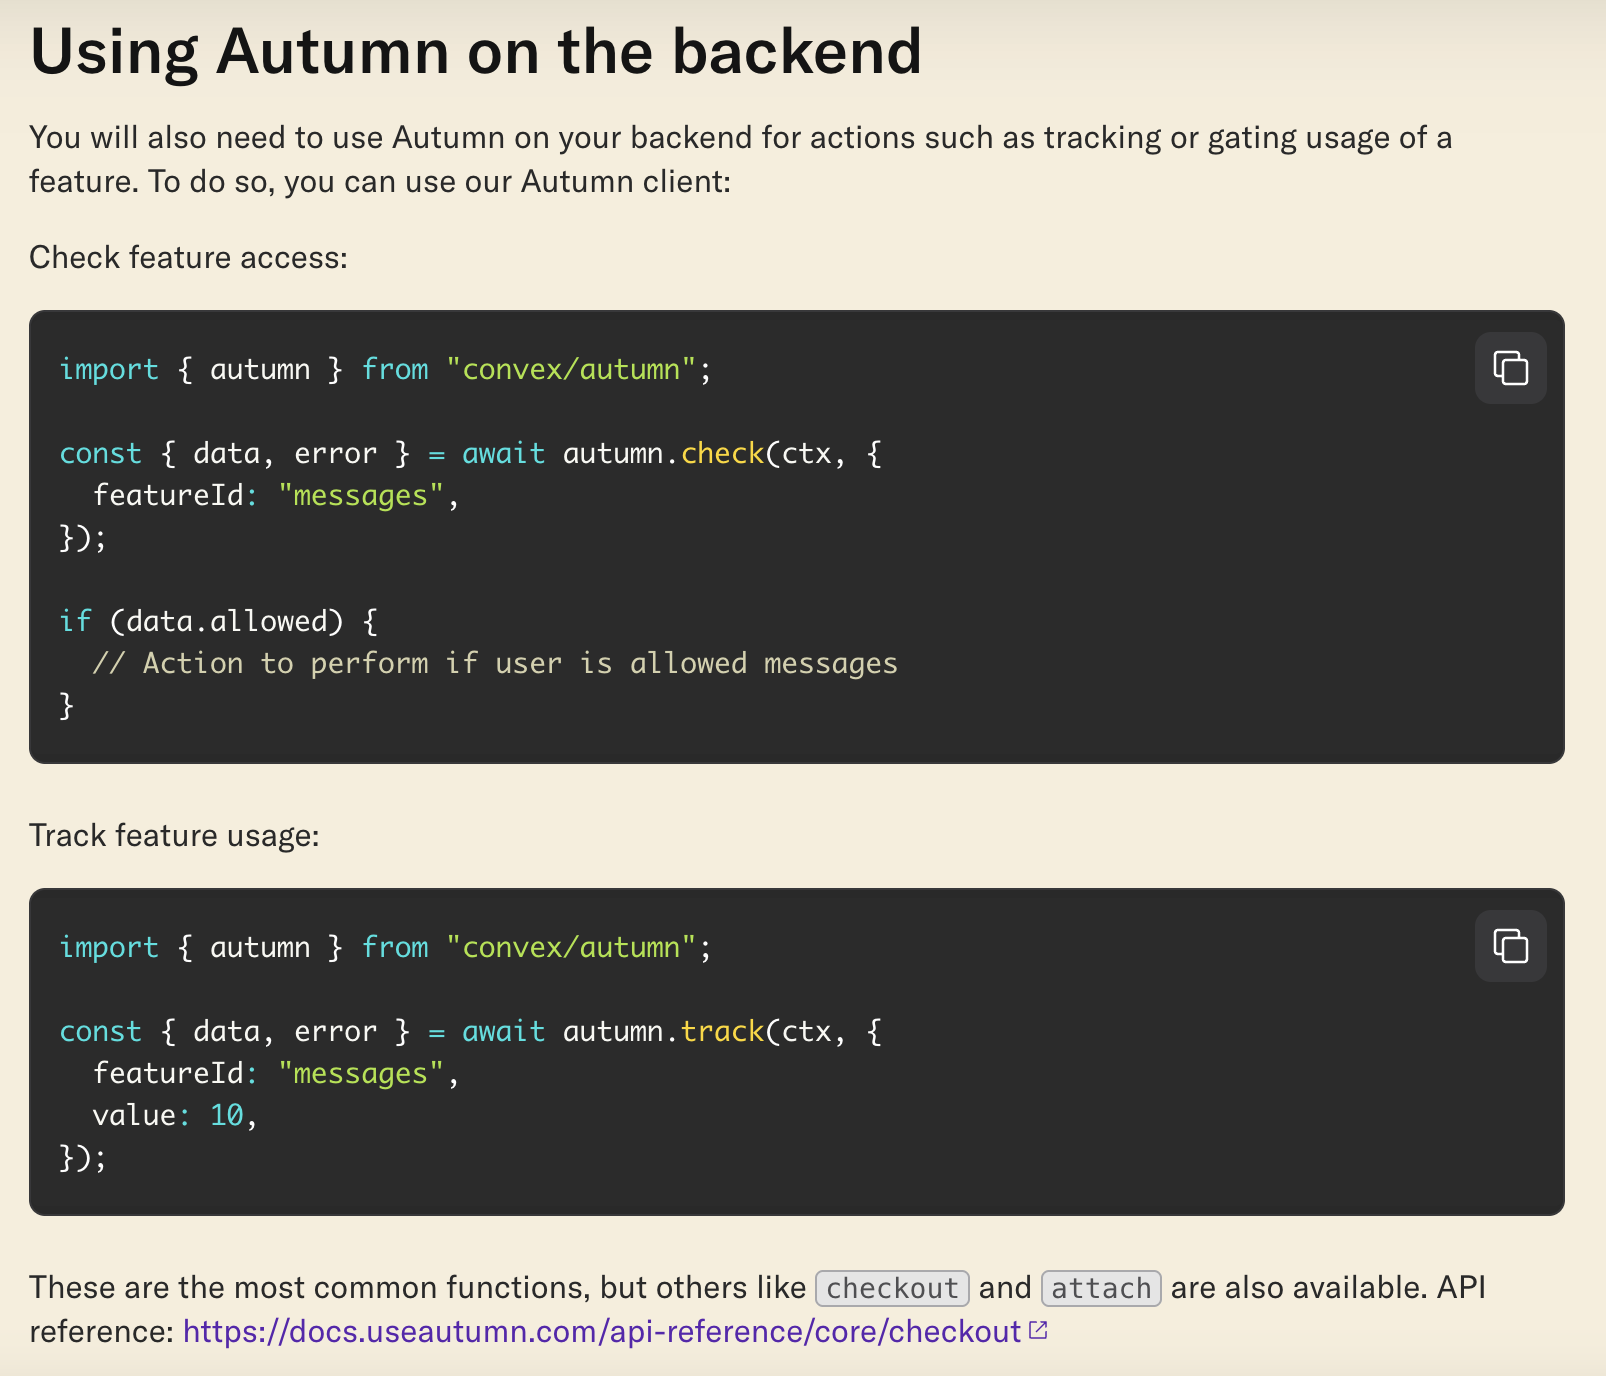Click "convex/autumn" string in the first code block
1606x1376 pixels.
tap(571, 370)
